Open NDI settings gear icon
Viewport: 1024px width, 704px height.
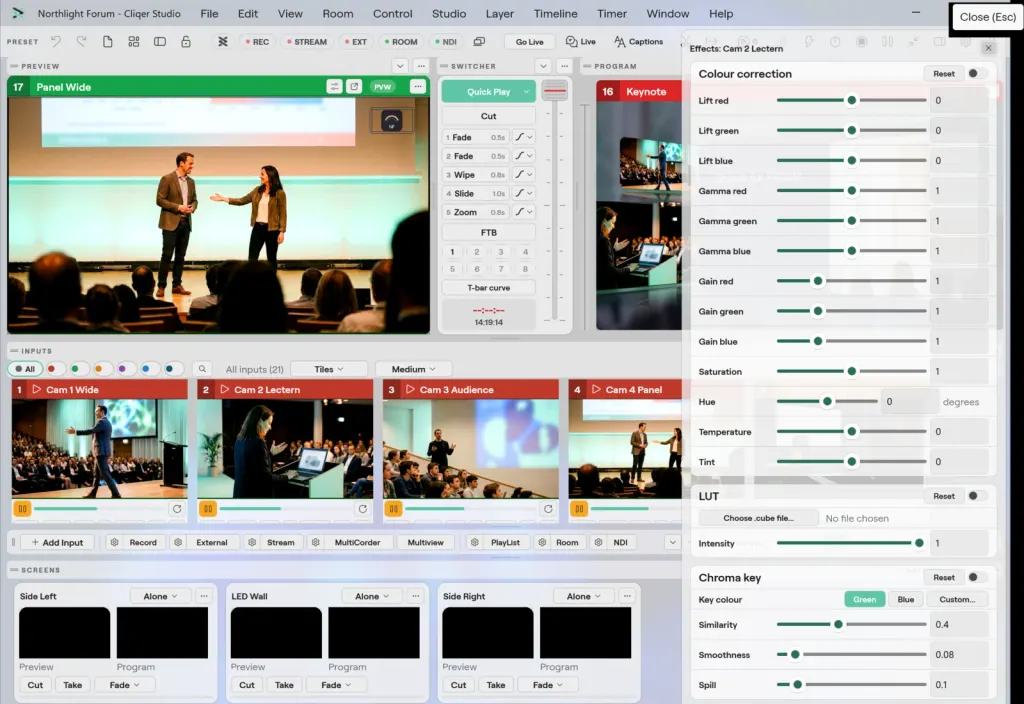598,542
